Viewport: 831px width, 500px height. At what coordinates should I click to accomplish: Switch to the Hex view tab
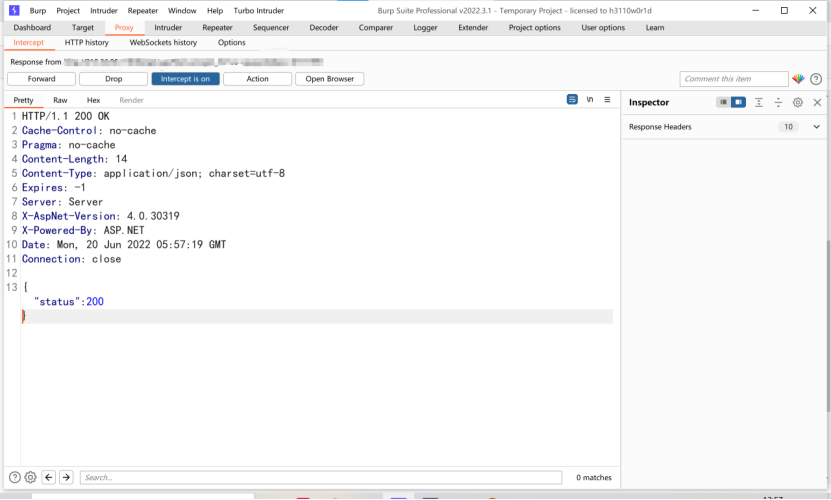(93, 100)
